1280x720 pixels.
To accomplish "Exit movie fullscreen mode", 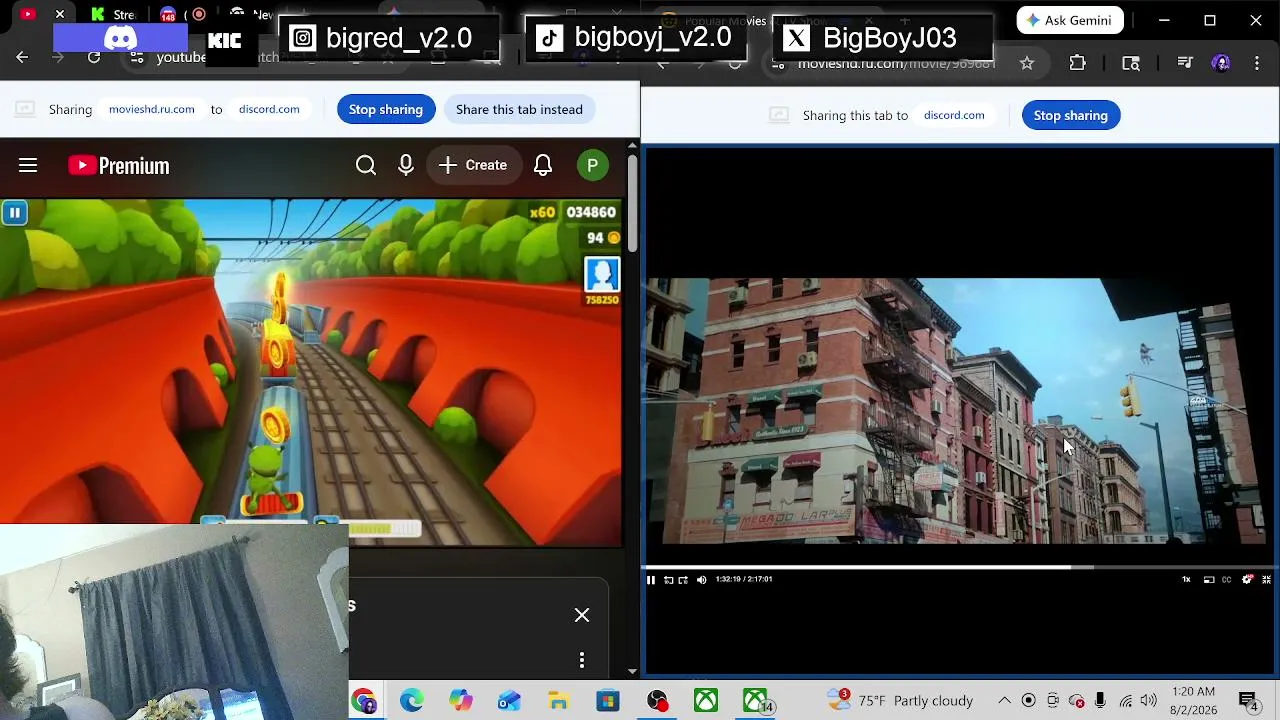I will point(1266,580).
